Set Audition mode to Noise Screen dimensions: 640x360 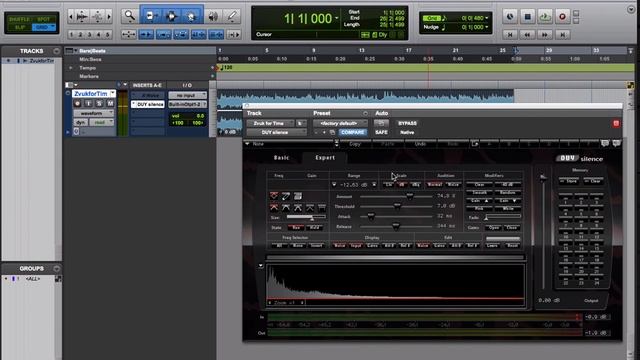point(453,184)
